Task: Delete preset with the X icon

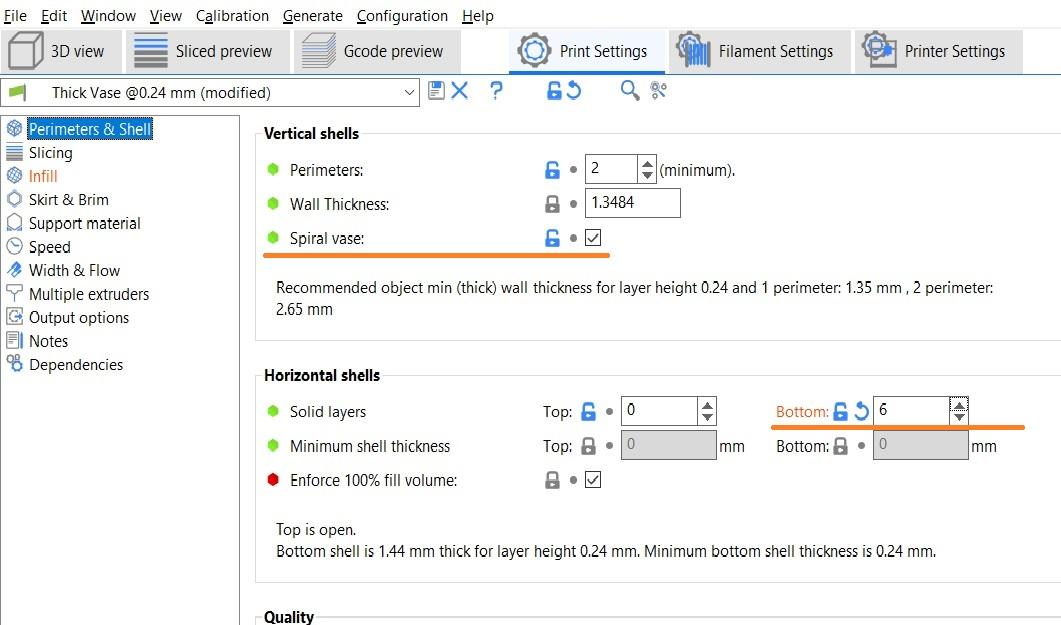Action: point(459,91)
